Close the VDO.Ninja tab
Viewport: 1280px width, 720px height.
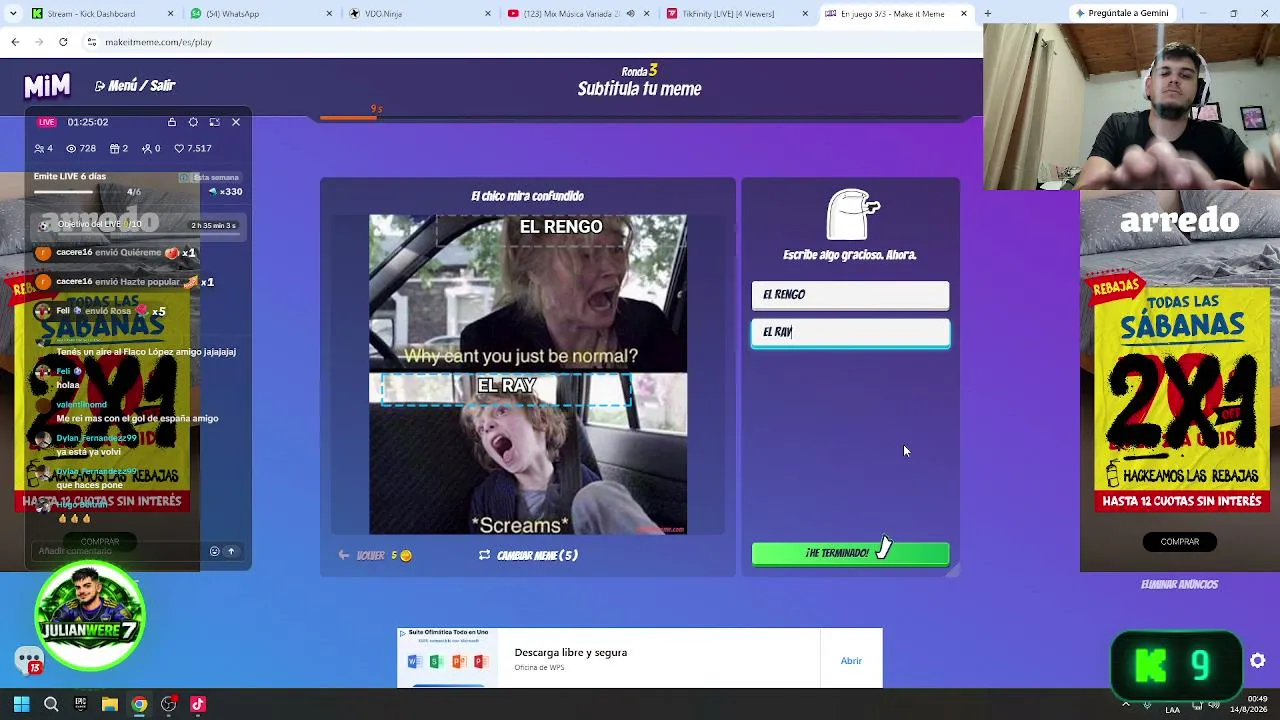click(488, 14)
